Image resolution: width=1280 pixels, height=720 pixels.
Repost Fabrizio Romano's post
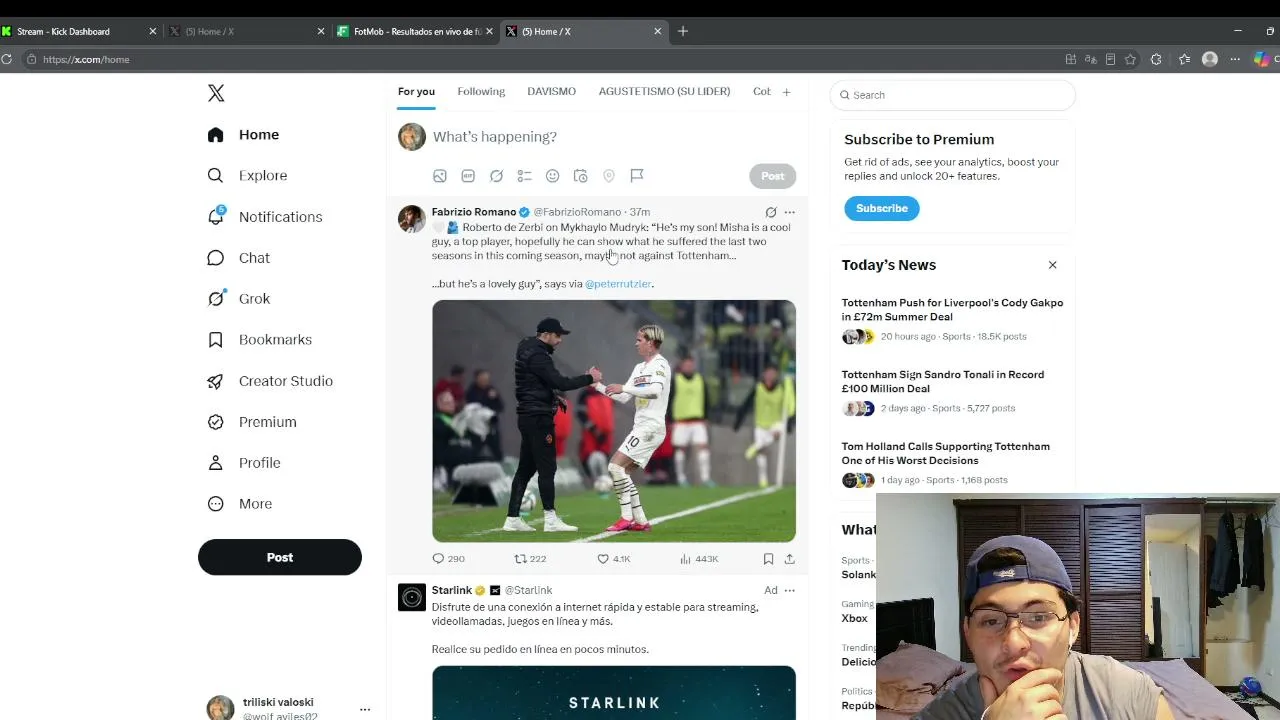click(x=530, y=559)
